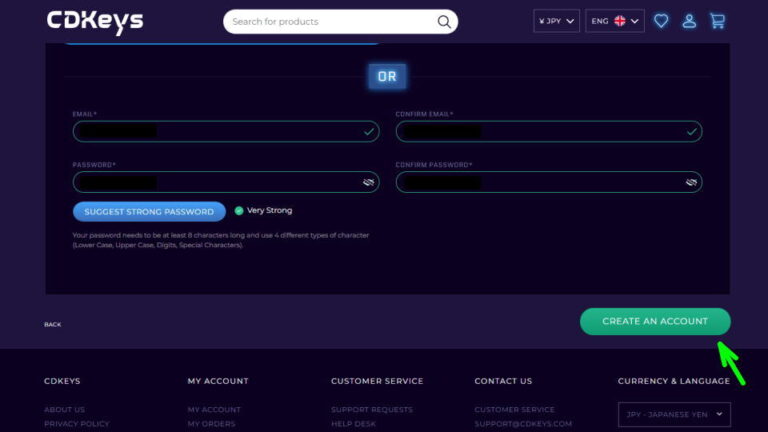The image size is (768, 432).
Task: Open the wishlist heart icon
Action: click(x=661, y=21)
